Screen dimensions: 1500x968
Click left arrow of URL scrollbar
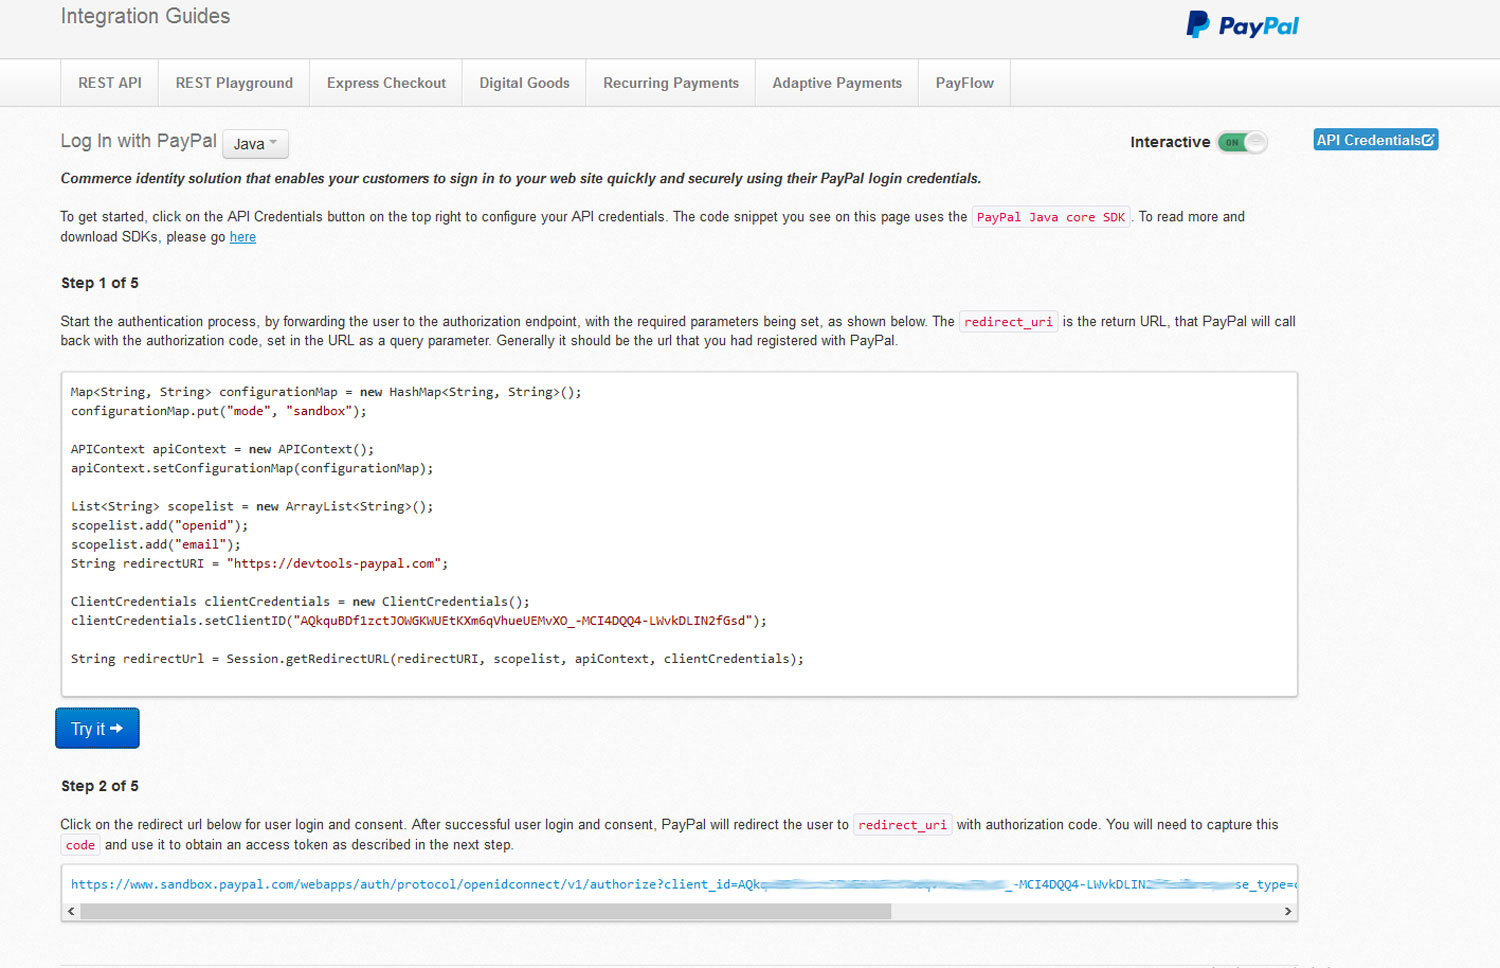pyautogui.click(x=71, y=911)
